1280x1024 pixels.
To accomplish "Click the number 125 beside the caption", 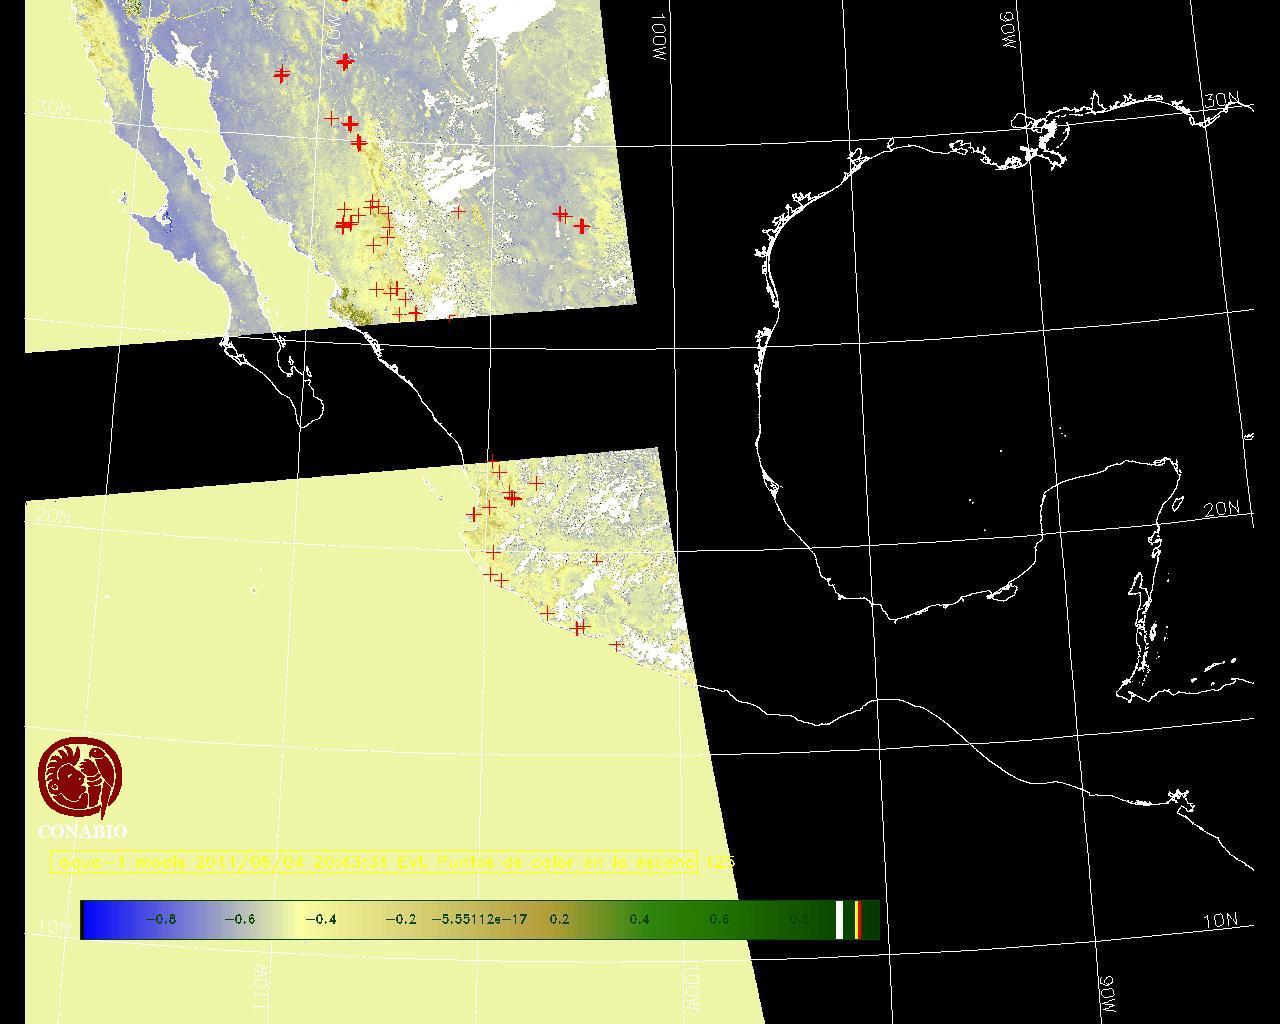I will click(x=719, y=862).
